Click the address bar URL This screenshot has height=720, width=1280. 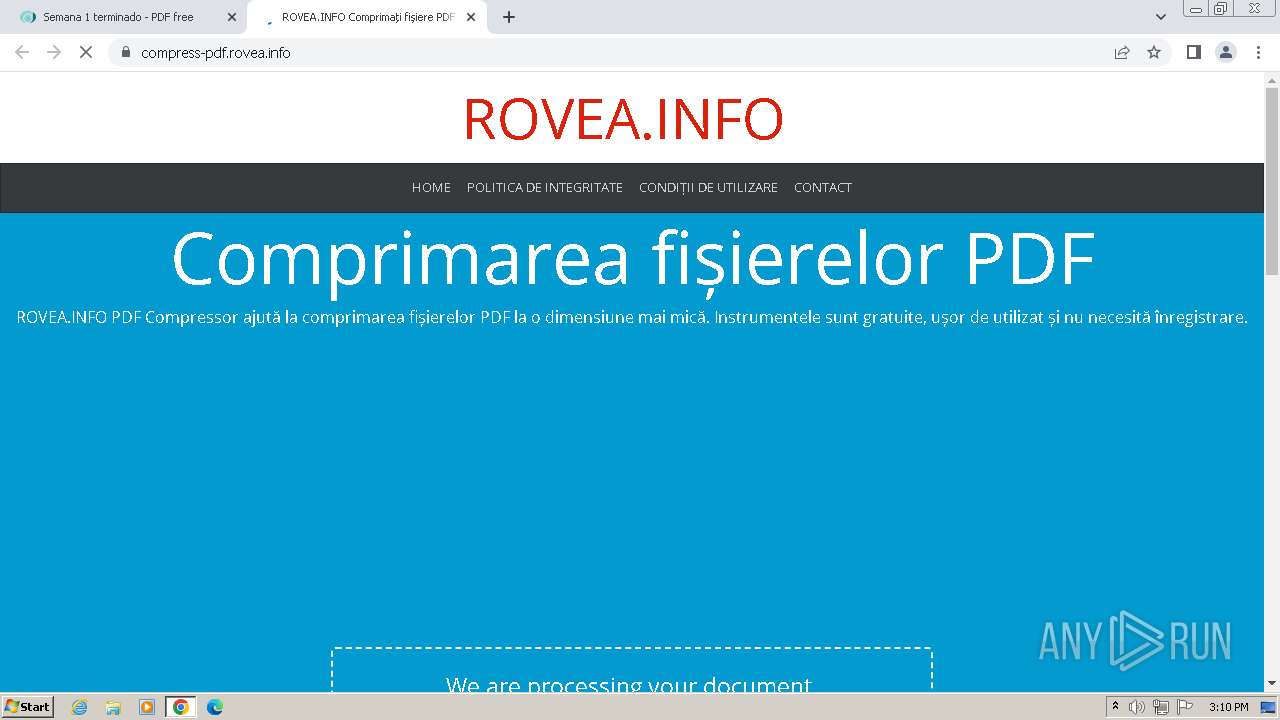216,53
